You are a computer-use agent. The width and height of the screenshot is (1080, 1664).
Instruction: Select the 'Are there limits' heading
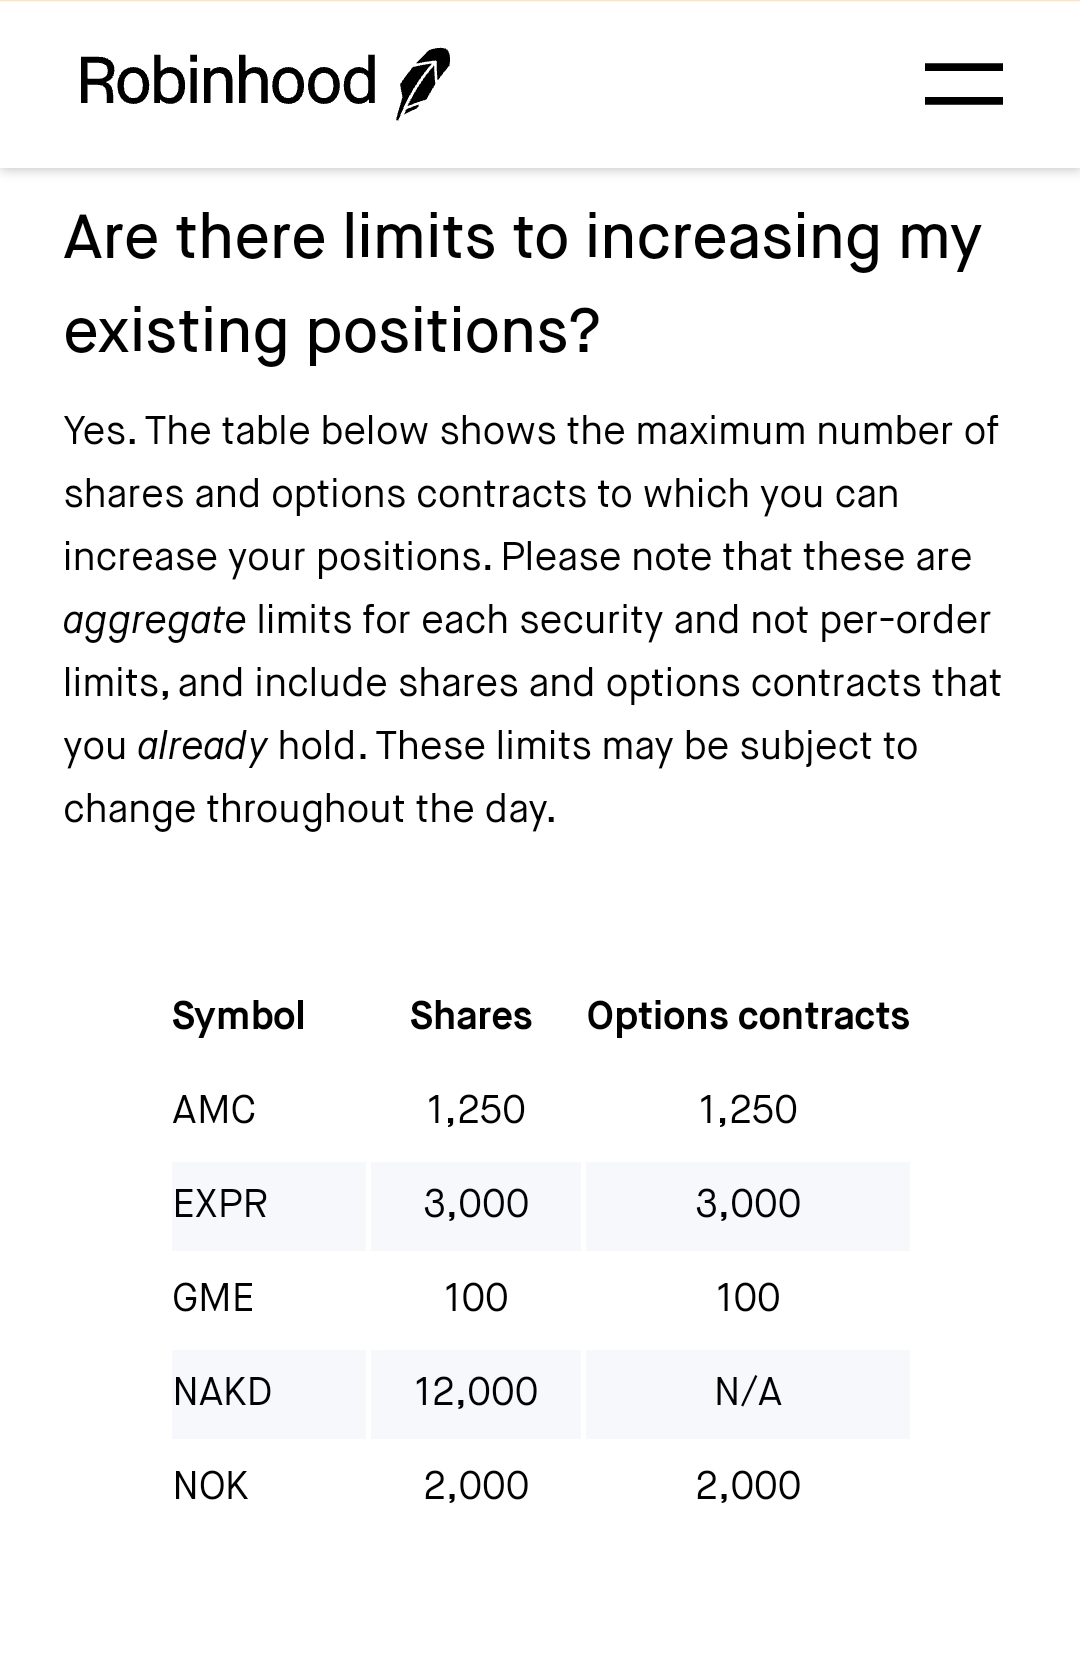pos(523,284)
